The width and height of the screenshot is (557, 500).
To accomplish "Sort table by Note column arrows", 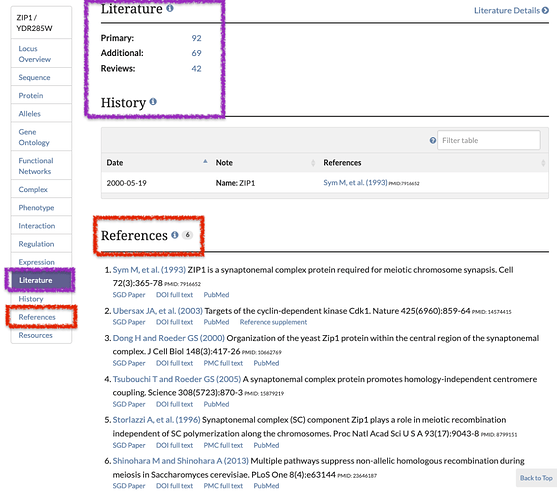I will tap(313, 163).
